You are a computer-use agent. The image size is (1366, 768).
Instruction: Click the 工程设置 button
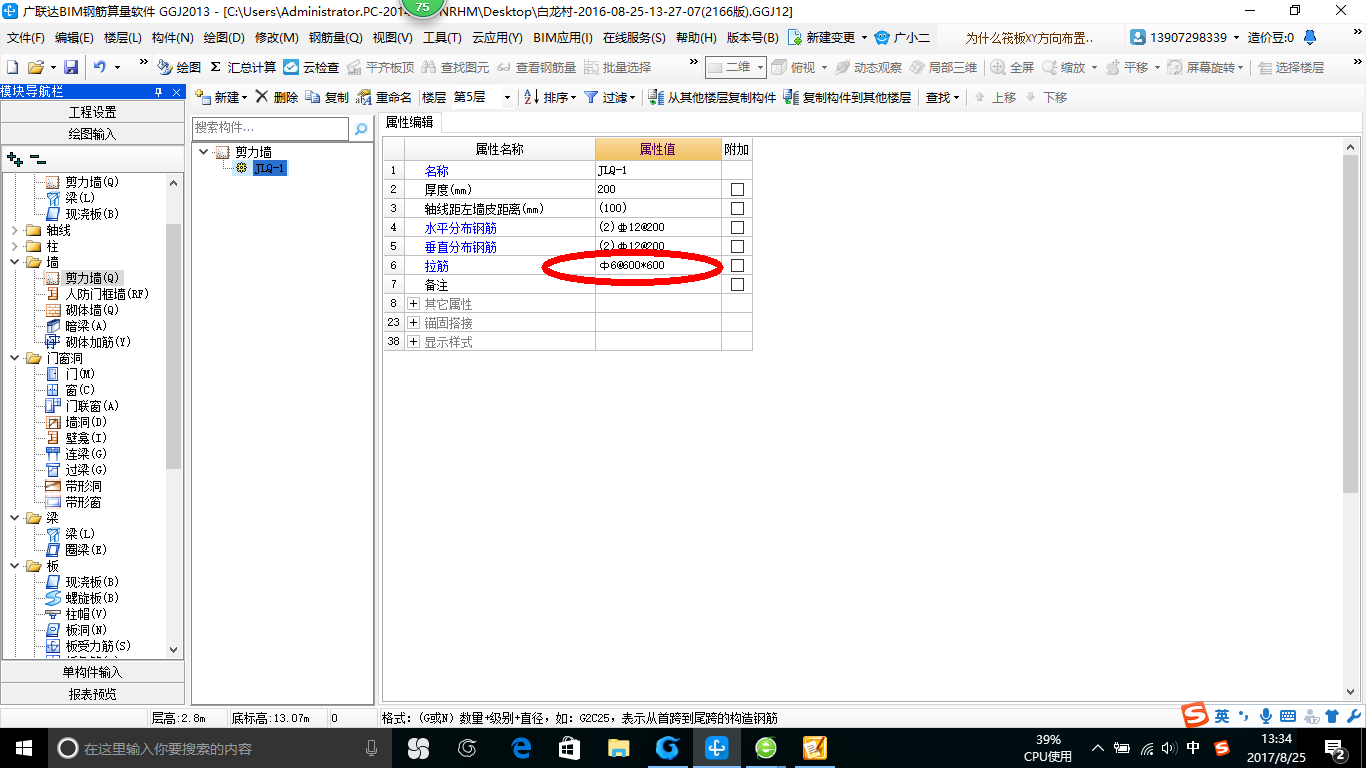point(92,112)
